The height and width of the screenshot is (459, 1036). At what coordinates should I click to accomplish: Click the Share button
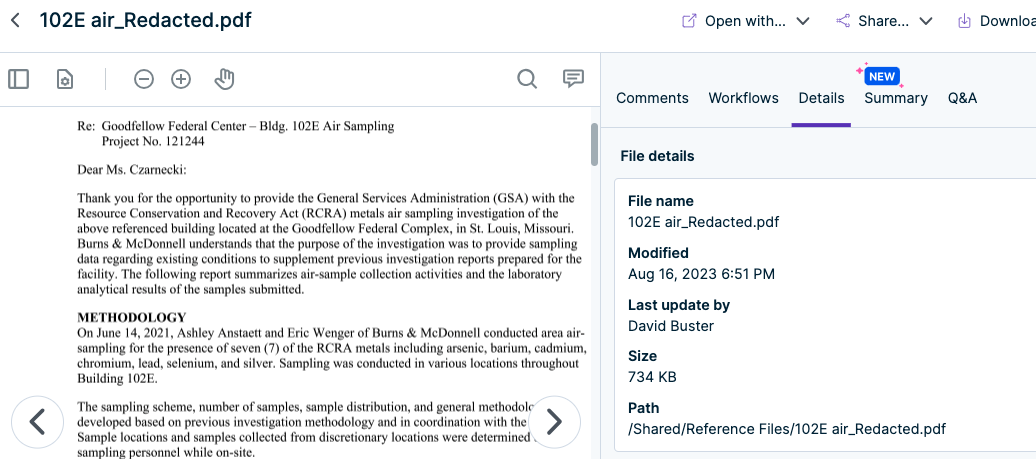[x=872, y=21]
